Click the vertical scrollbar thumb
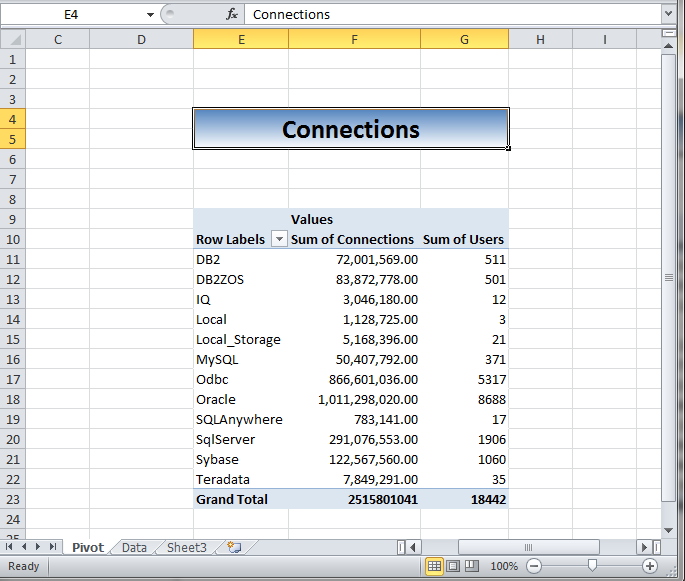685x581 pixels. [x=668, y=278]
